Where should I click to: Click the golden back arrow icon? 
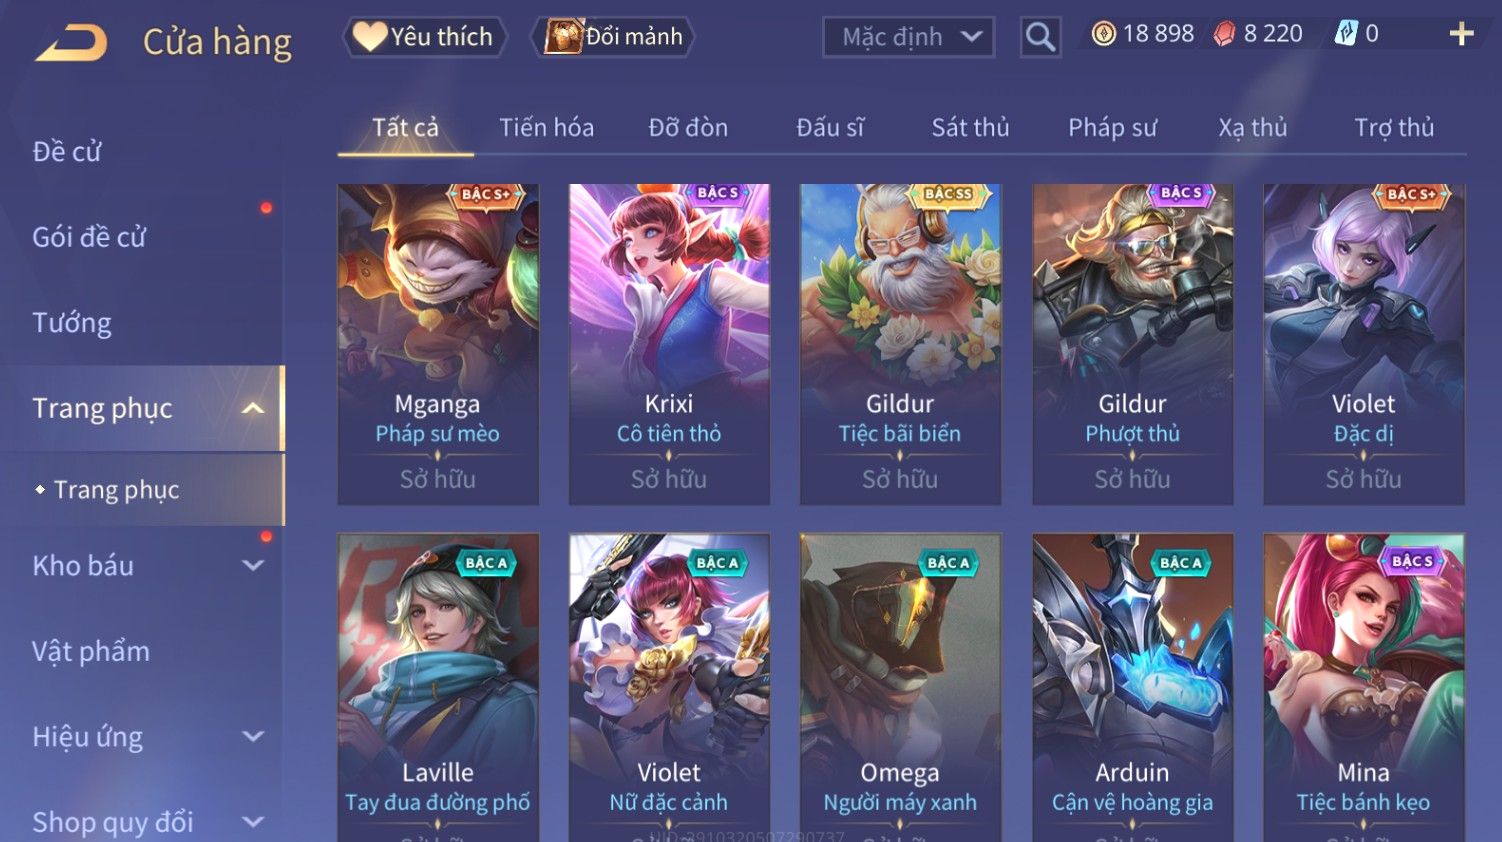point(71,43)
